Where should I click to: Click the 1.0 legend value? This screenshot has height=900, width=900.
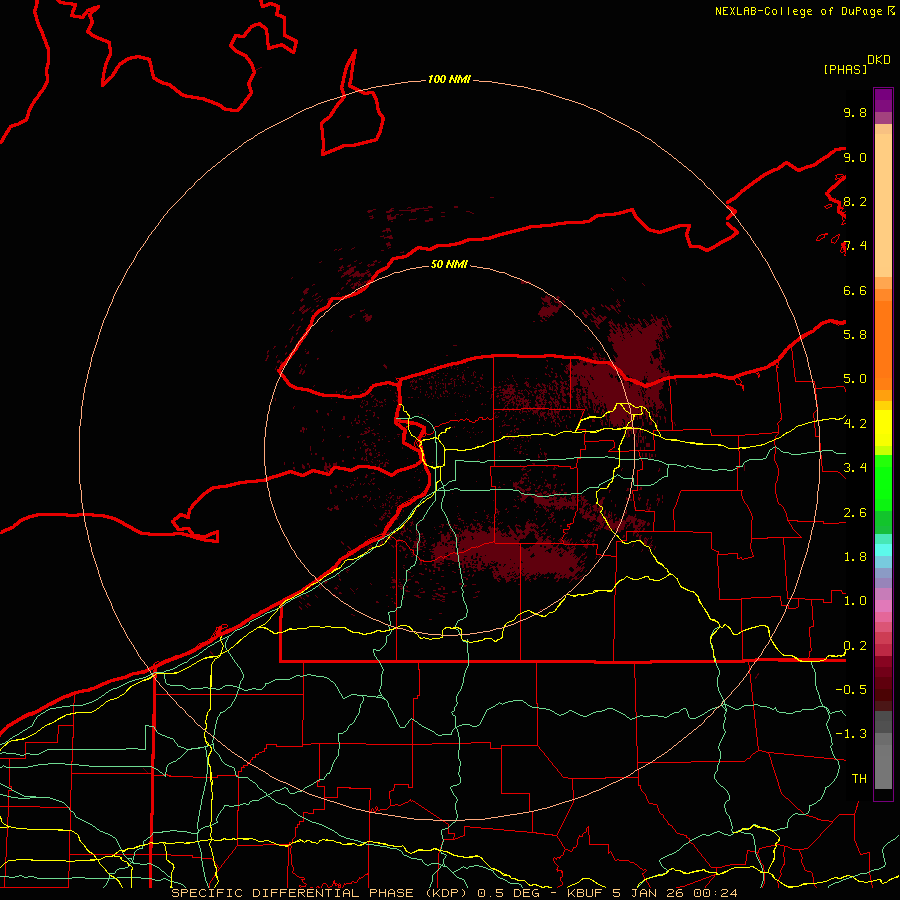[x=855, y=600]
